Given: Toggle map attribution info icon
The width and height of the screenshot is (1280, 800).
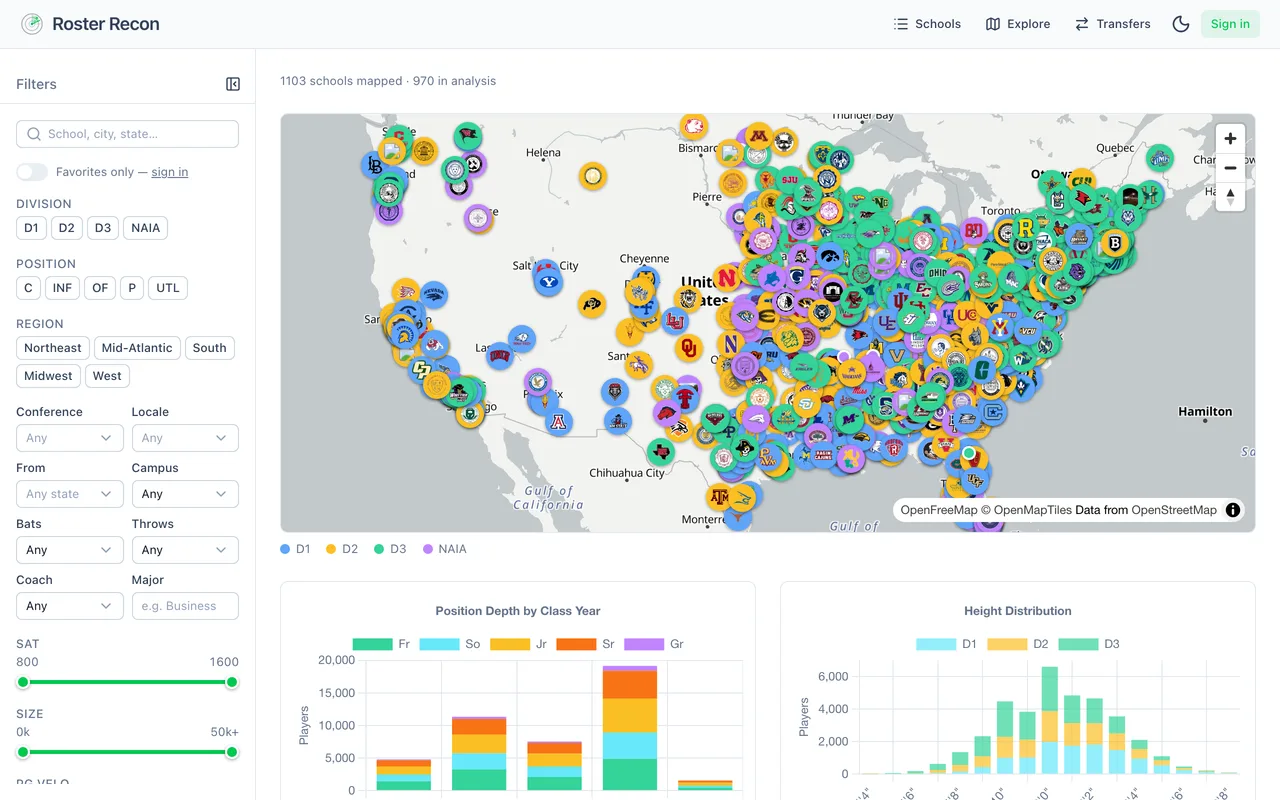Looking at the screenshot, I should pos(1233,510).
